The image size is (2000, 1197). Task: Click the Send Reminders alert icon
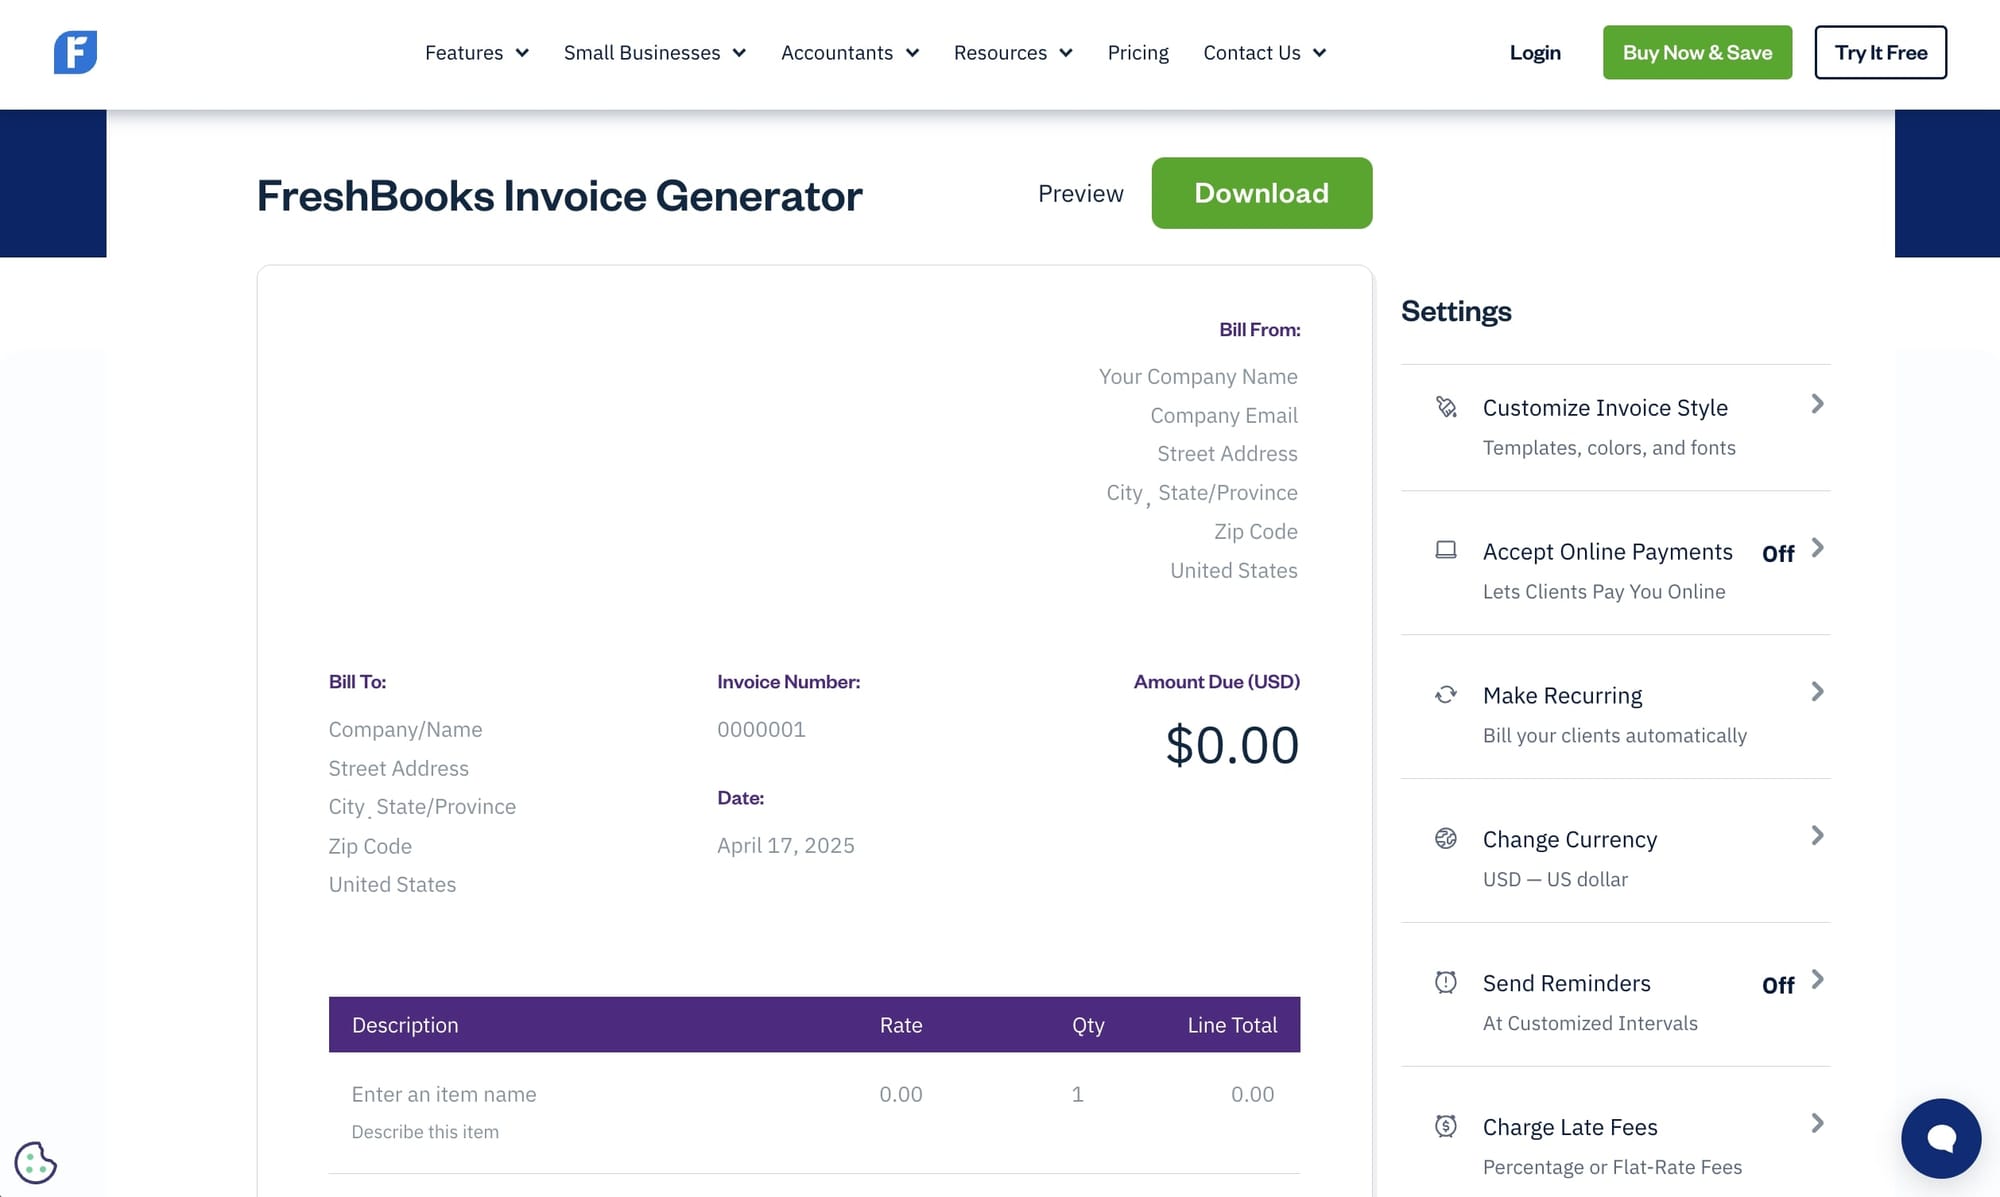(x=1447, y=981)
